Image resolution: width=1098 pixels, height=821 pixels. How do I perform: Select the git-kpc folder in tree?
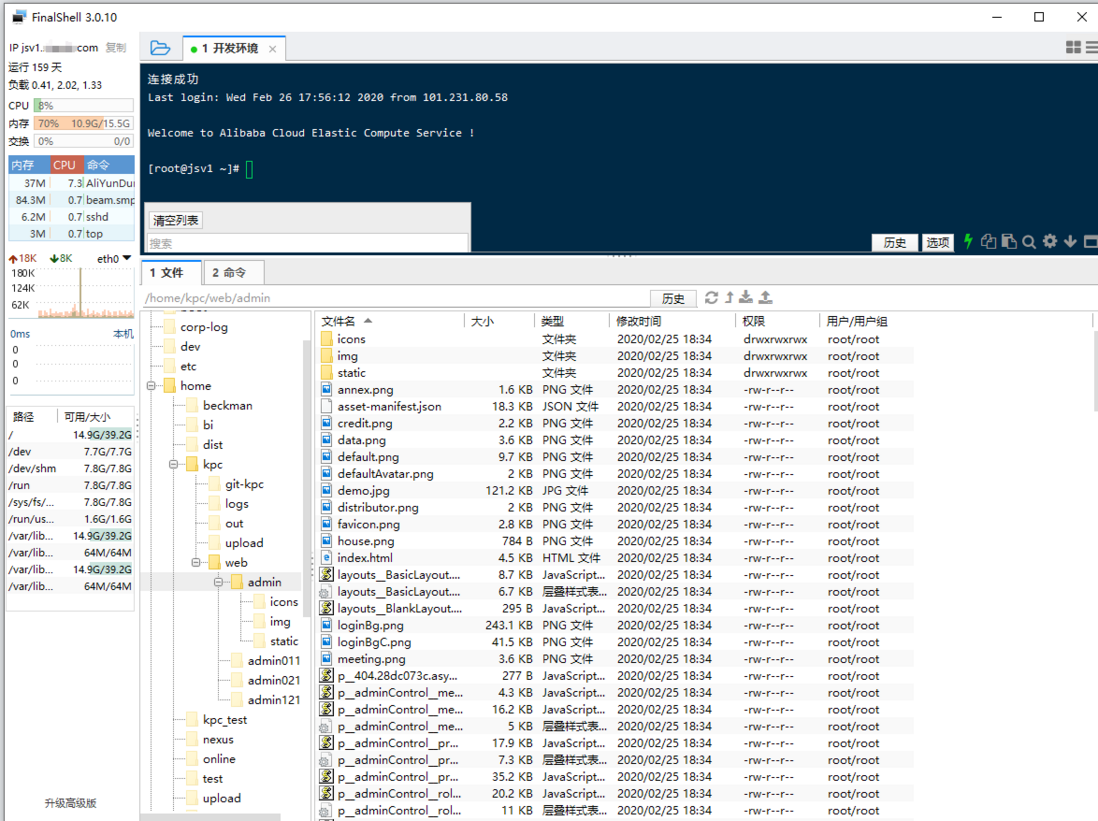pyautogui.click(x=236, y=484)
